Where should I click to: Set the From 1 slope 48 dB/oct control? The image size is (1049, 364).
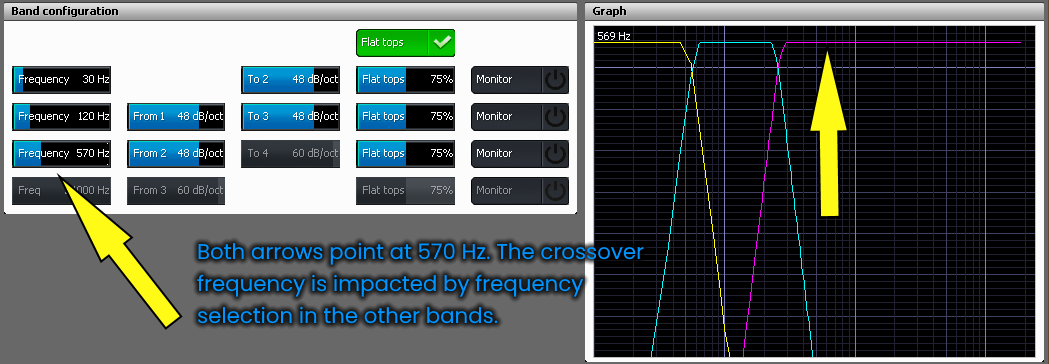pos(176,116)
